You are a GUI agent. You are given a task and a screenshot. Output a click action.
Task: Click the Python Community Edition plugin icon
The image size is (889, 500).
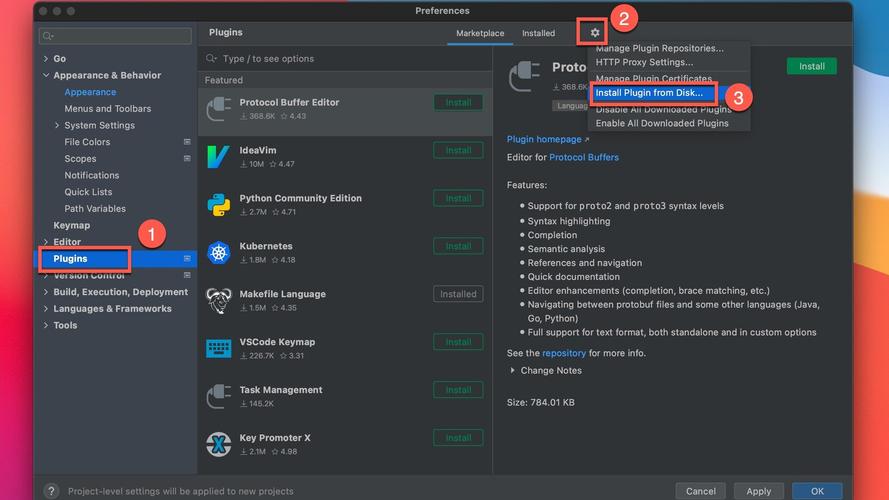218,205
